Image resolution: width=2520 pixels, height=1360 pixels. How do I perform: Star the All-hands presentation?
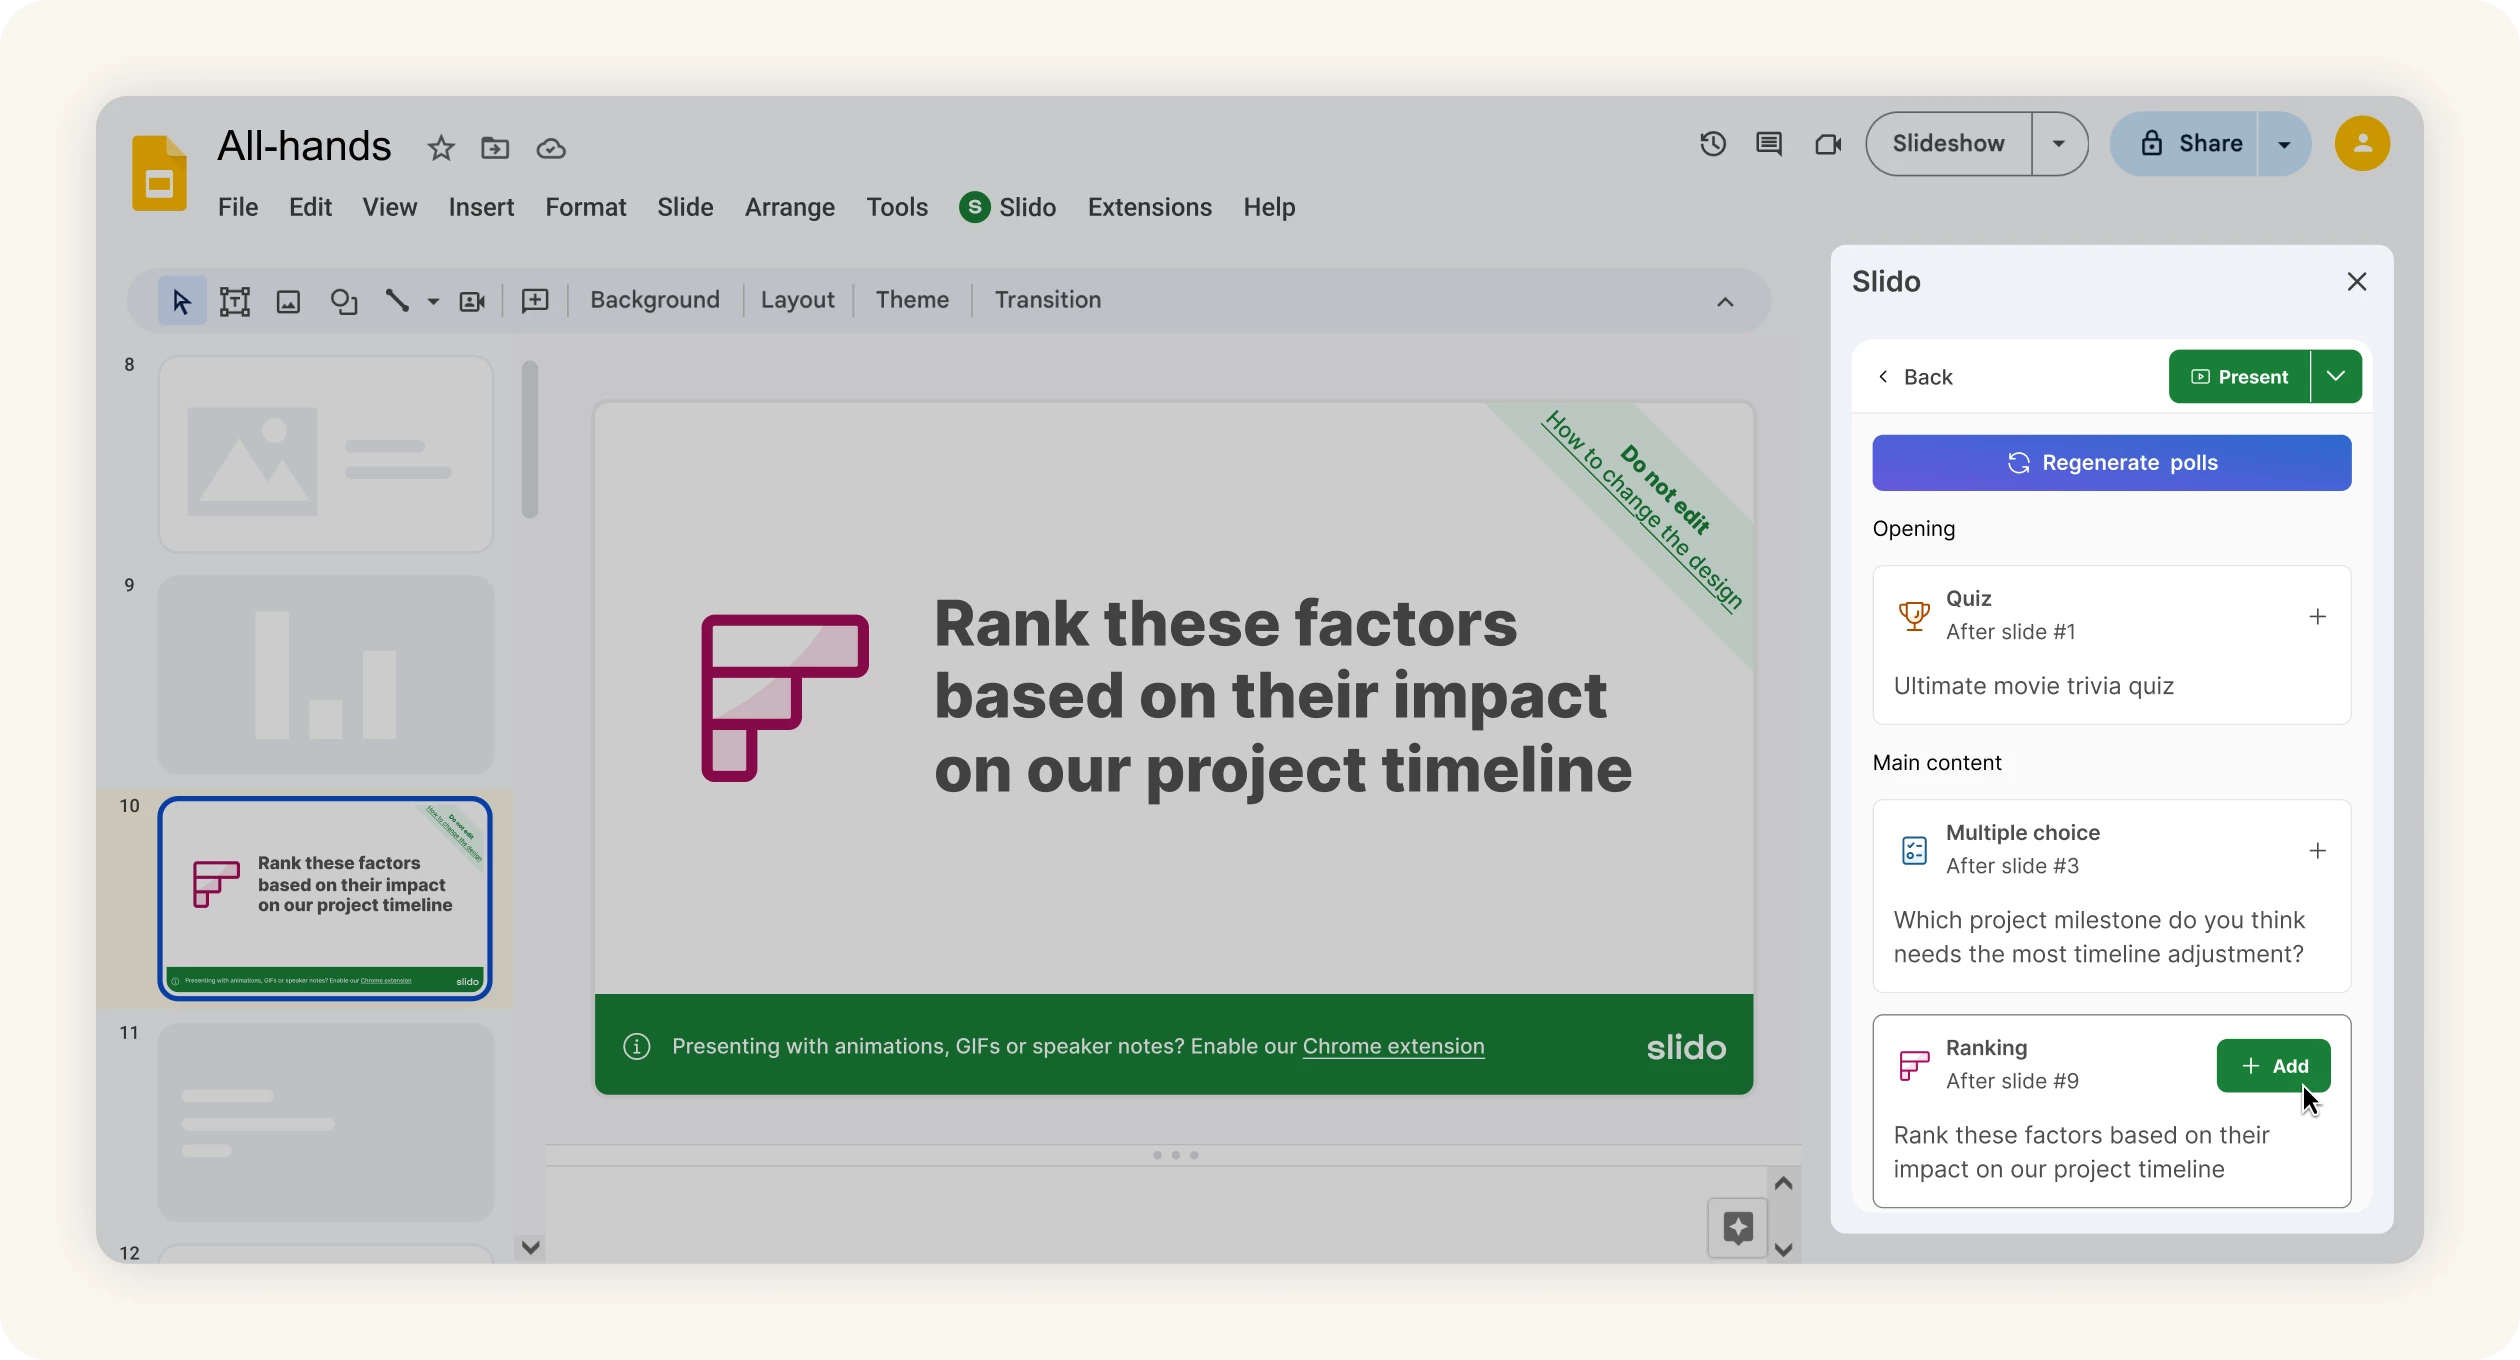point(440,148)
